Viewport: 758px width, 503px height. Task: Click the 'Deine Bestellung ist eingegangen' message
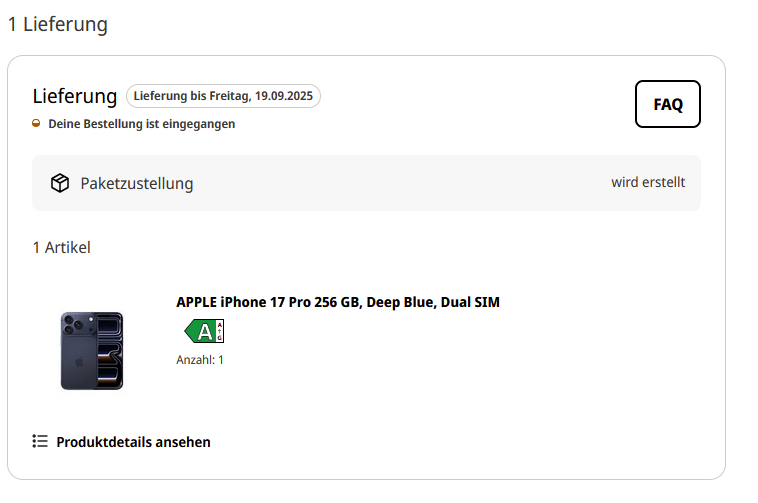(x=142, y=124)
